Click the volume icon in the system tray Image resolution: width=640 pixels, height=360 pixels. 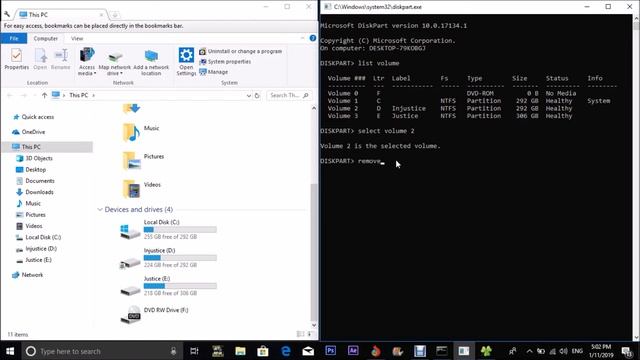tap(564, 351)
